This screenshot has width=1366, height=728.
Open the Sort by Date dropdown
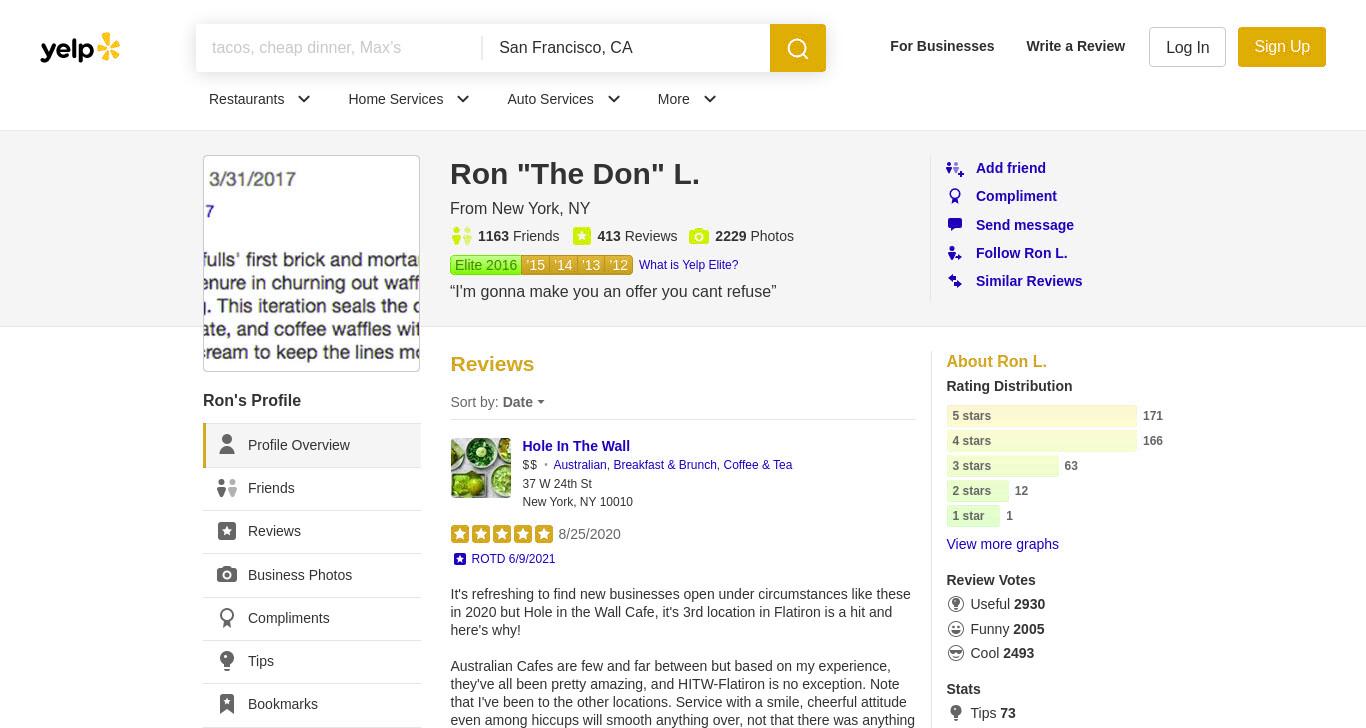pyautogui.click(x=523, y=402)
